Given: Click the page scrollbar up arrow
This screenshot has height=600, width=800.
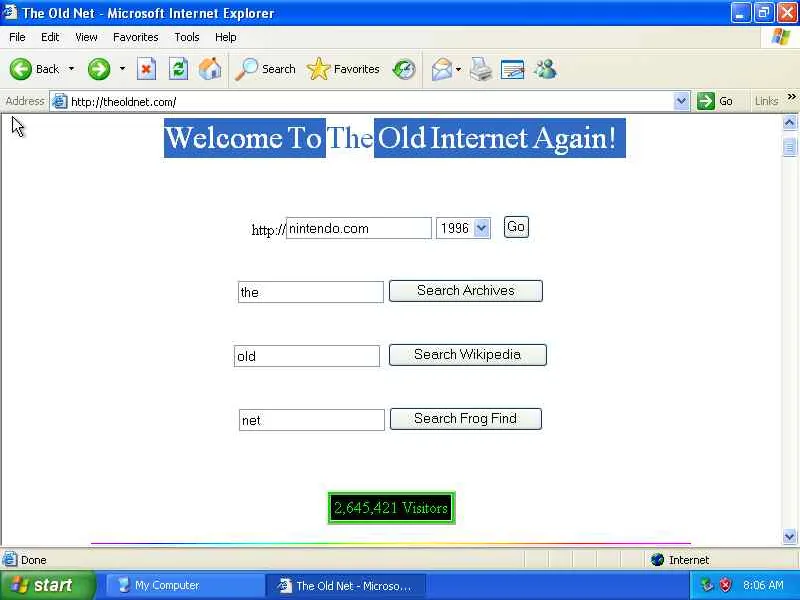Looking at the screenshot, I should coord(789,122).
